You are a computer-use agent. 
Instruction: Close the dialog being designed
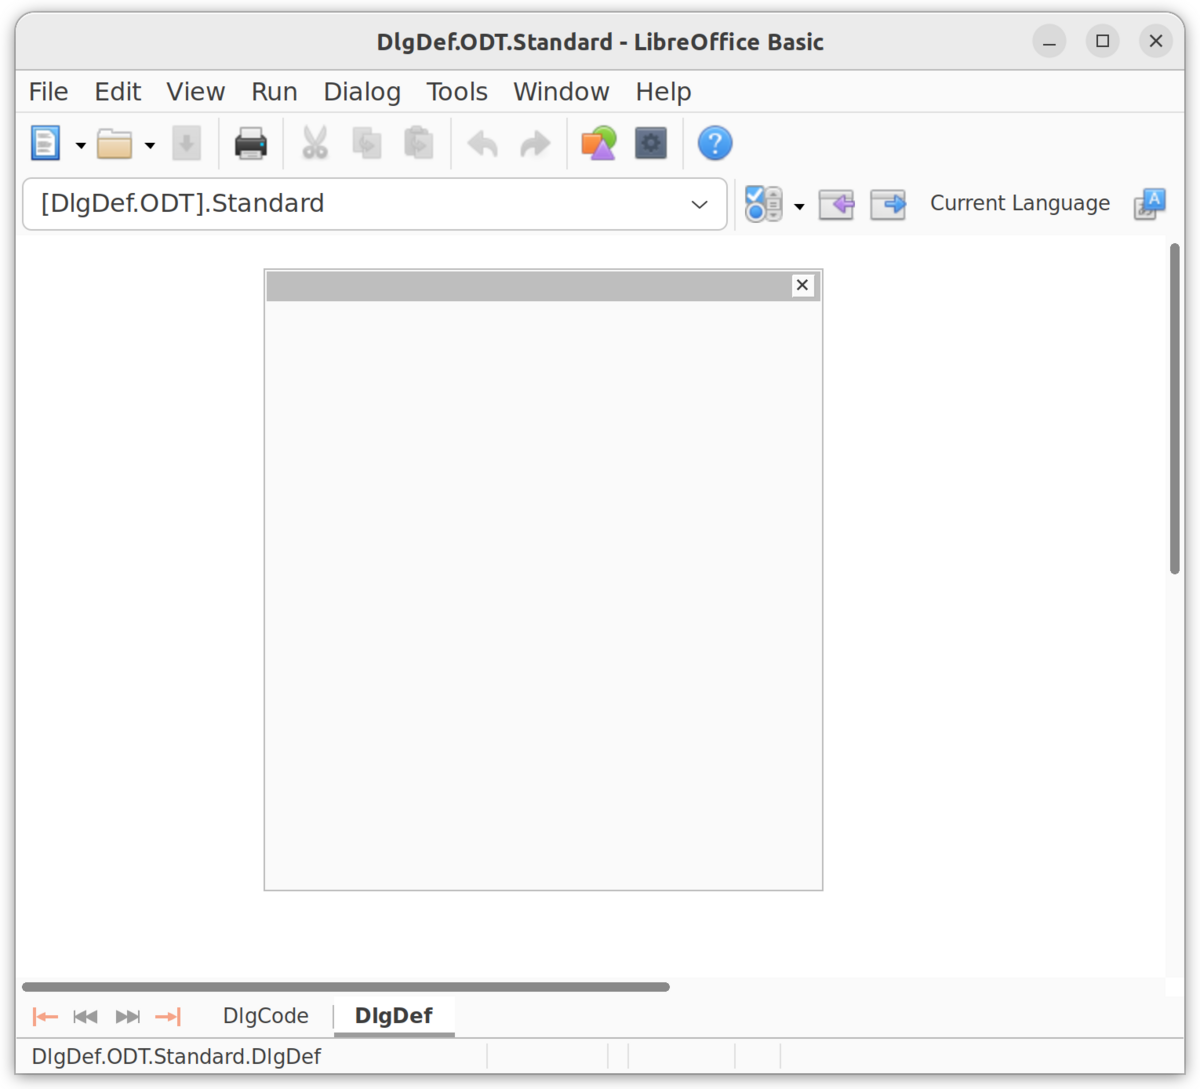(x=801, y=285)
